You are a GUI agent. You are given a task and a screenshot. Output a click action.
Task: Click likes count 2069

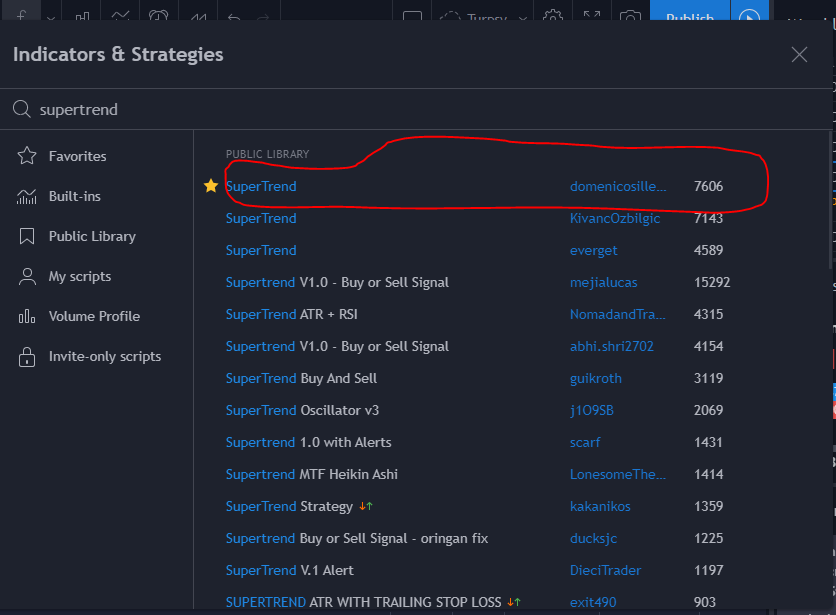point(708,410)
